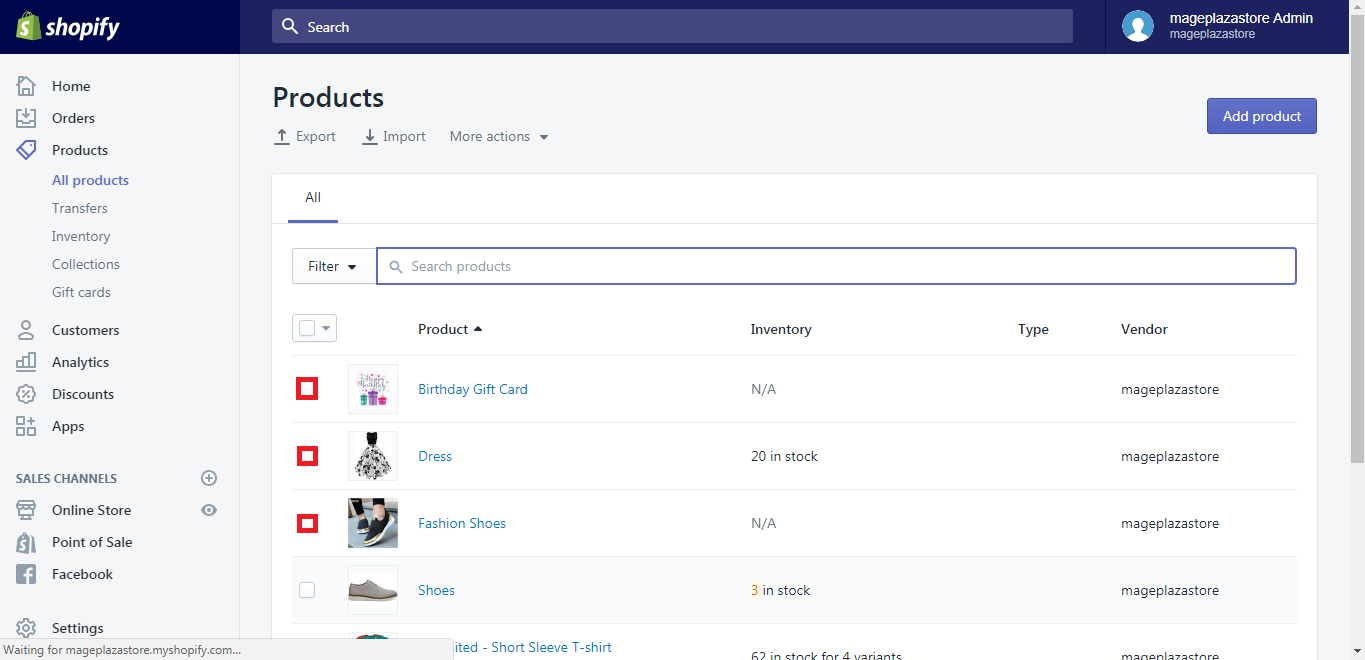Click the Customers person icon
Image resolution: width=1365 pixels, height=660 pixels.
26,330
